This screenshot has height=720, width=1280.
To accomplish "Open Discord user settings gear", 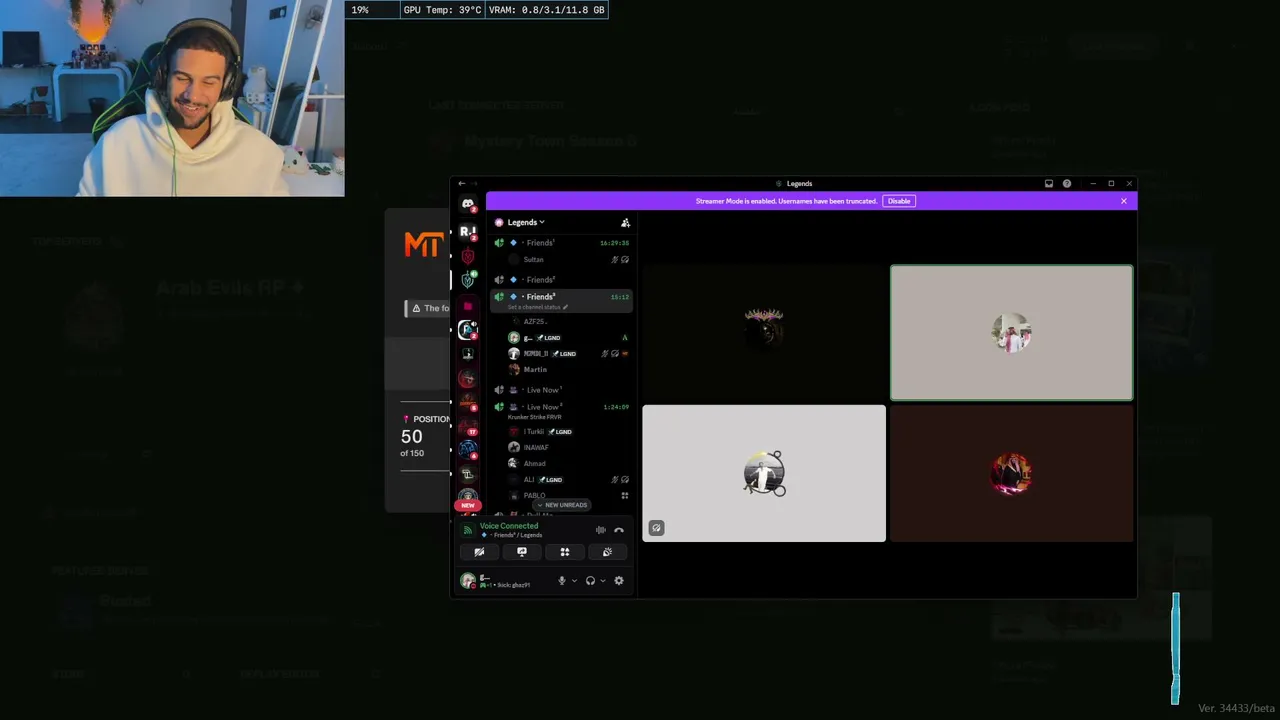I will [x=619, y=580].
